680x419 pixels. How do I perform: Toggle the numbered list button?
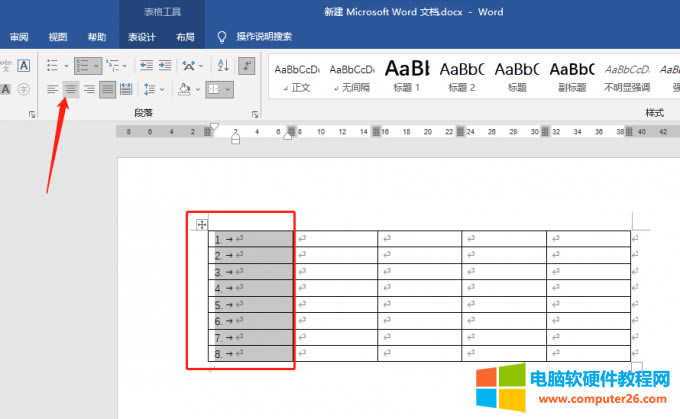point(83,65)
